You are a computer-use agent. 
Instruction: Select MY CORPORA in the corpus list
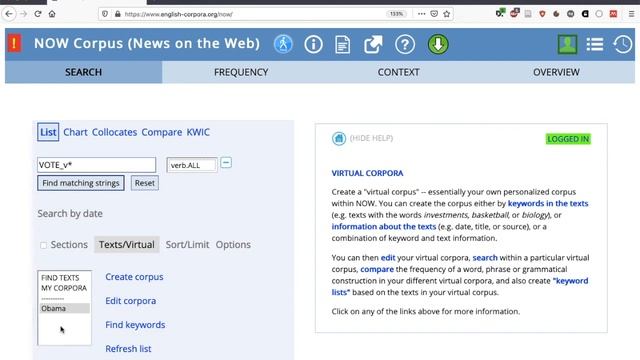coord(64,288)
